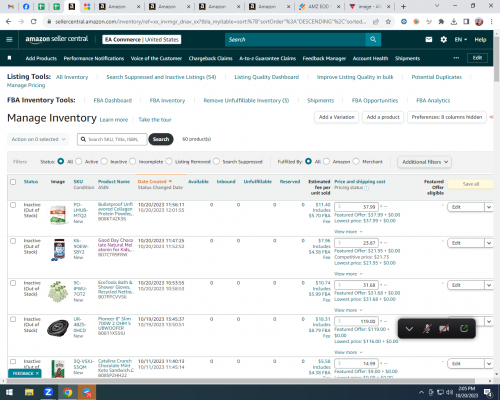
Task: Open the three-dot more menu in navigation bar
Action: pyautogui.click(x=456, y=58)
